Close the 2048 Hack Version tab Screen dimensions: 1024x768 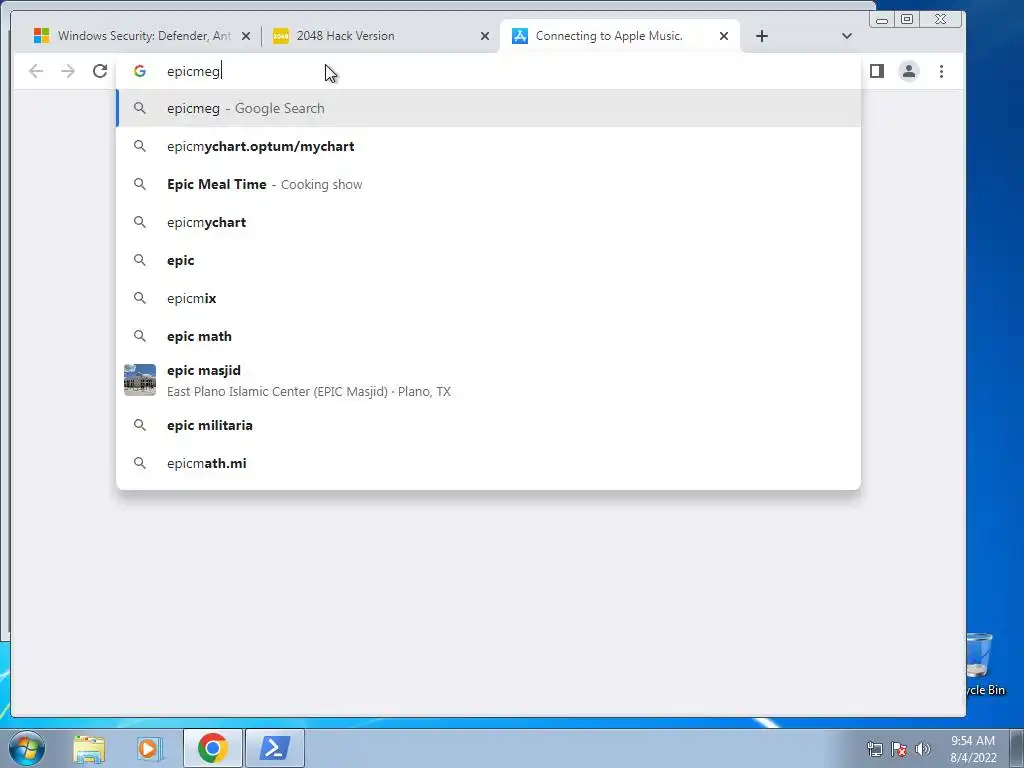point(485,36)
